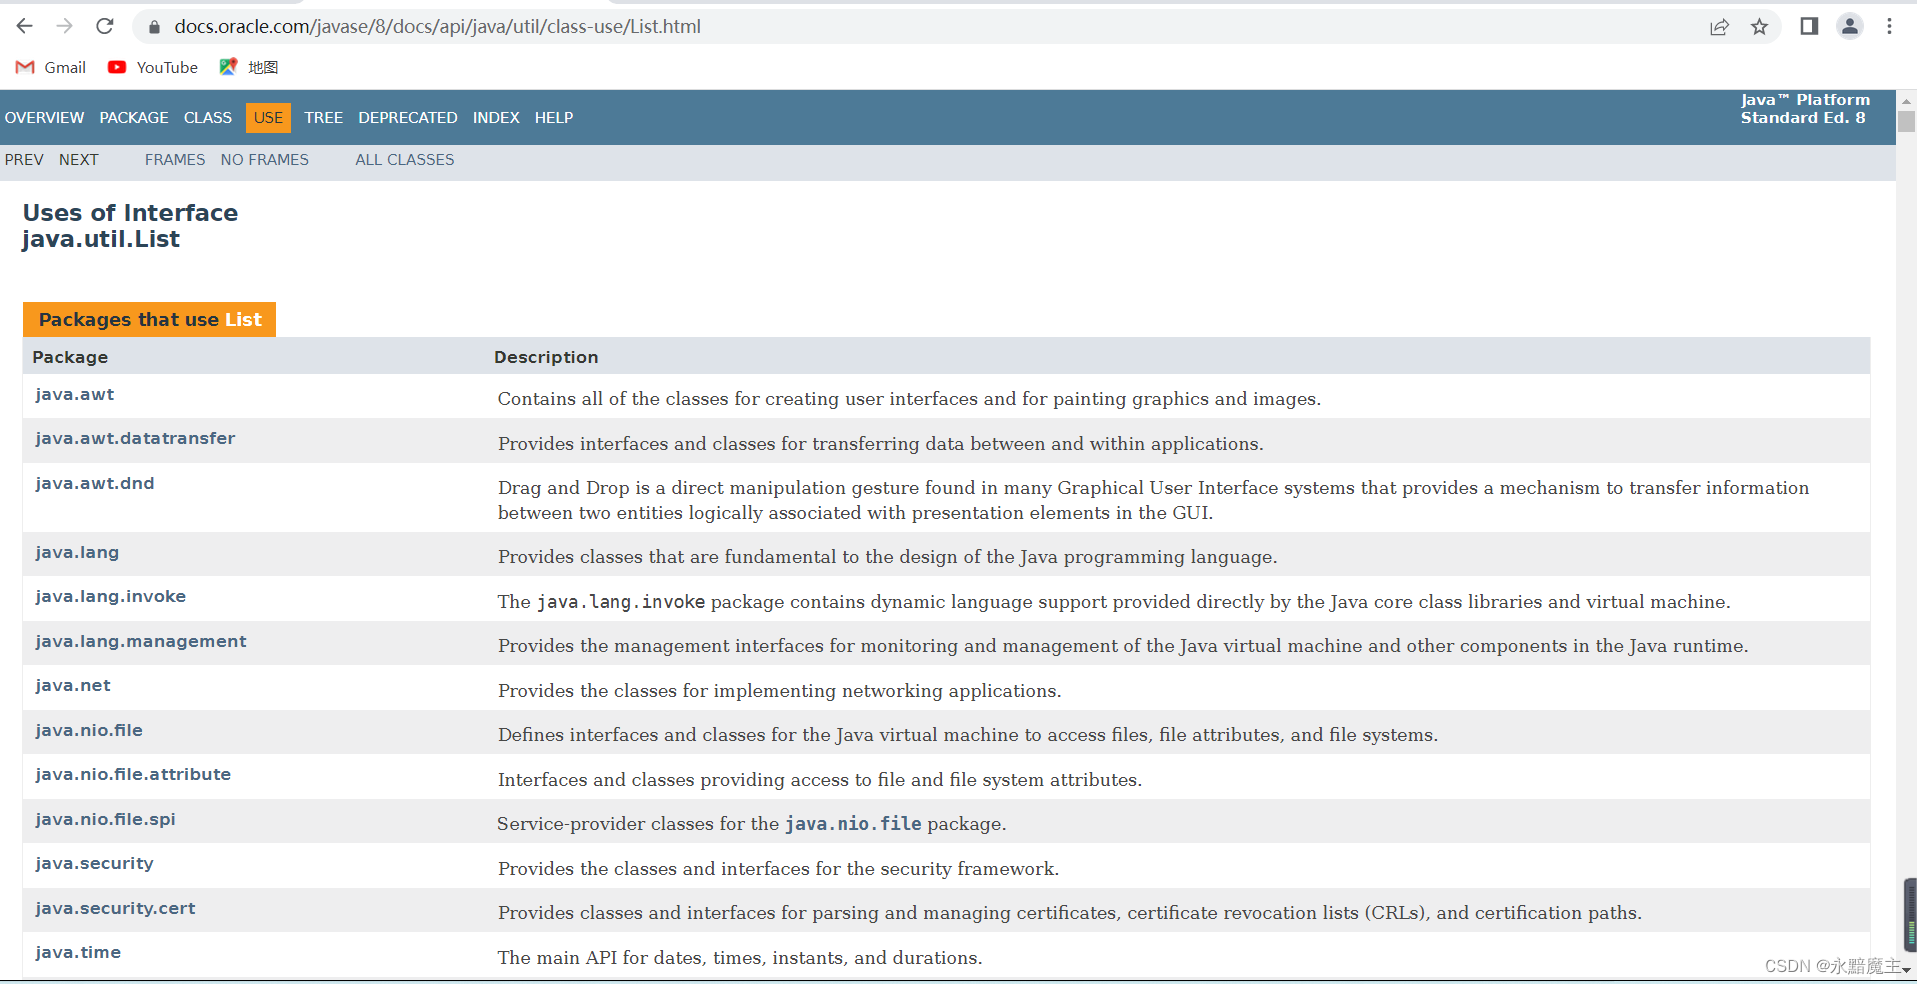Click the bold java.nio.file link in description

(853, 824)
